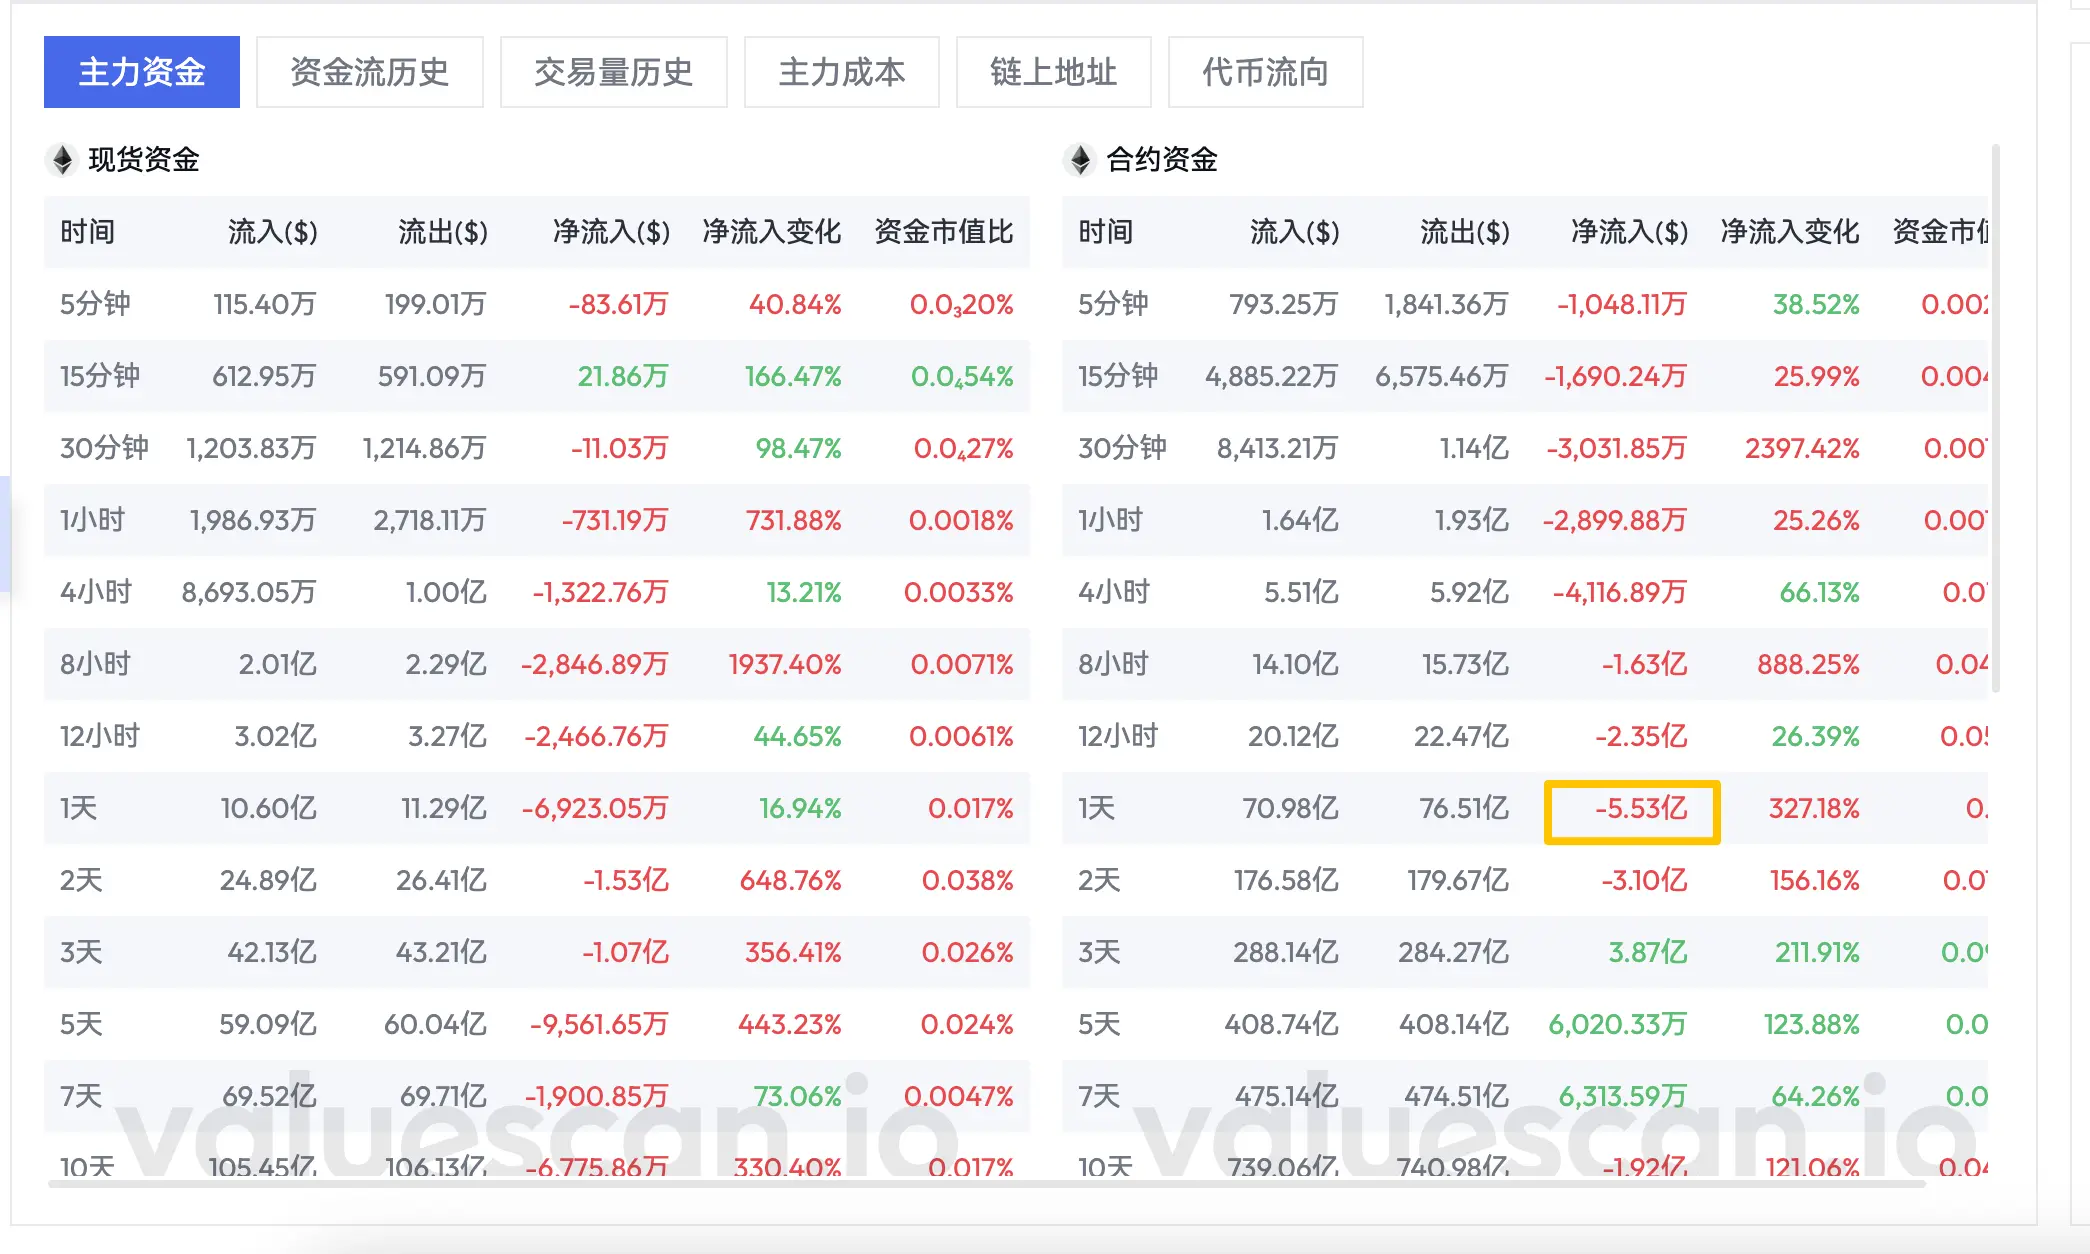
Task: Click Ethereum icon beside 现货资金 heading
Action: point(62,160)
